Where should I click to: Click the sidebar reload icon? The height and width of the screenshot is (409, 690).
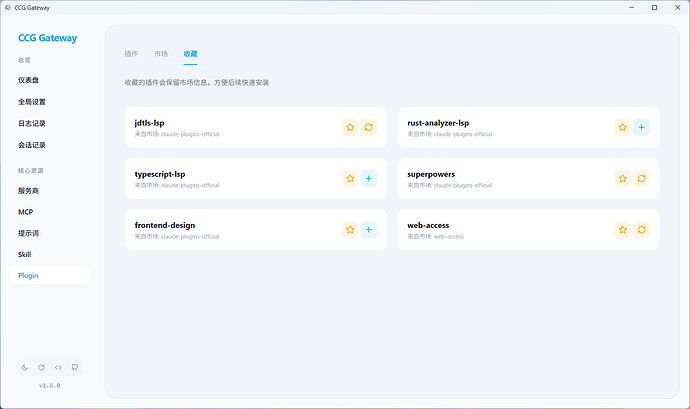click(41, 368)
